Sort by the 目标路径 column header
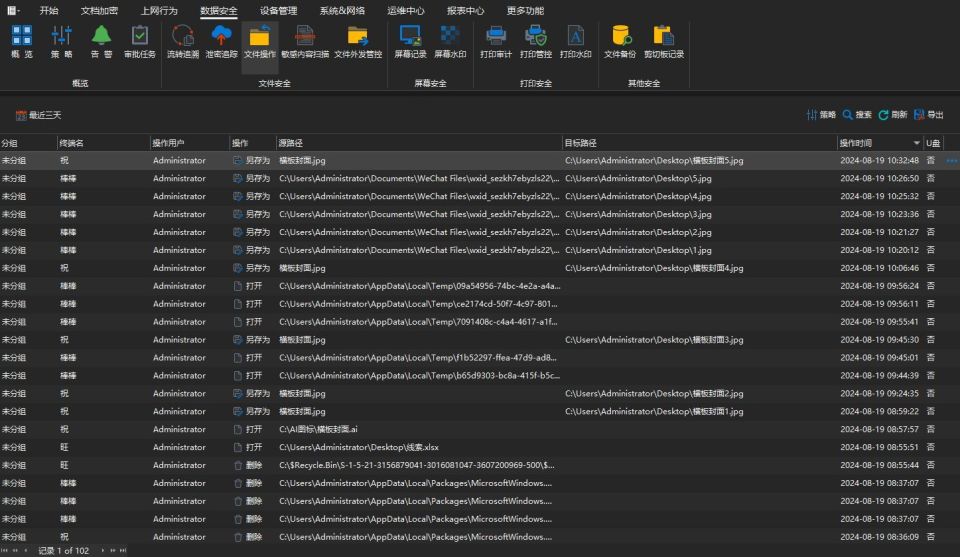The image size is (960, 557). point(699,143)
